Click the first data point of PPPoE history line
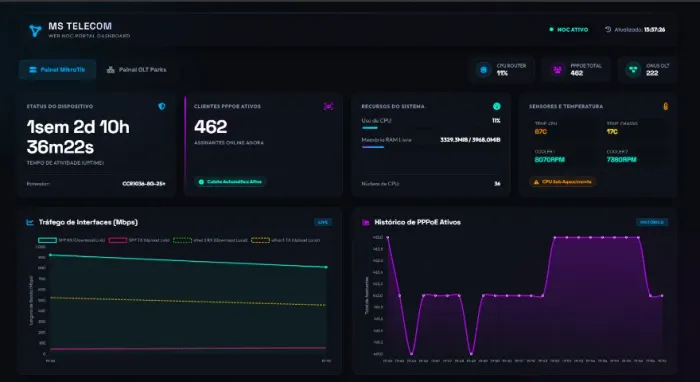 point(388,237)
